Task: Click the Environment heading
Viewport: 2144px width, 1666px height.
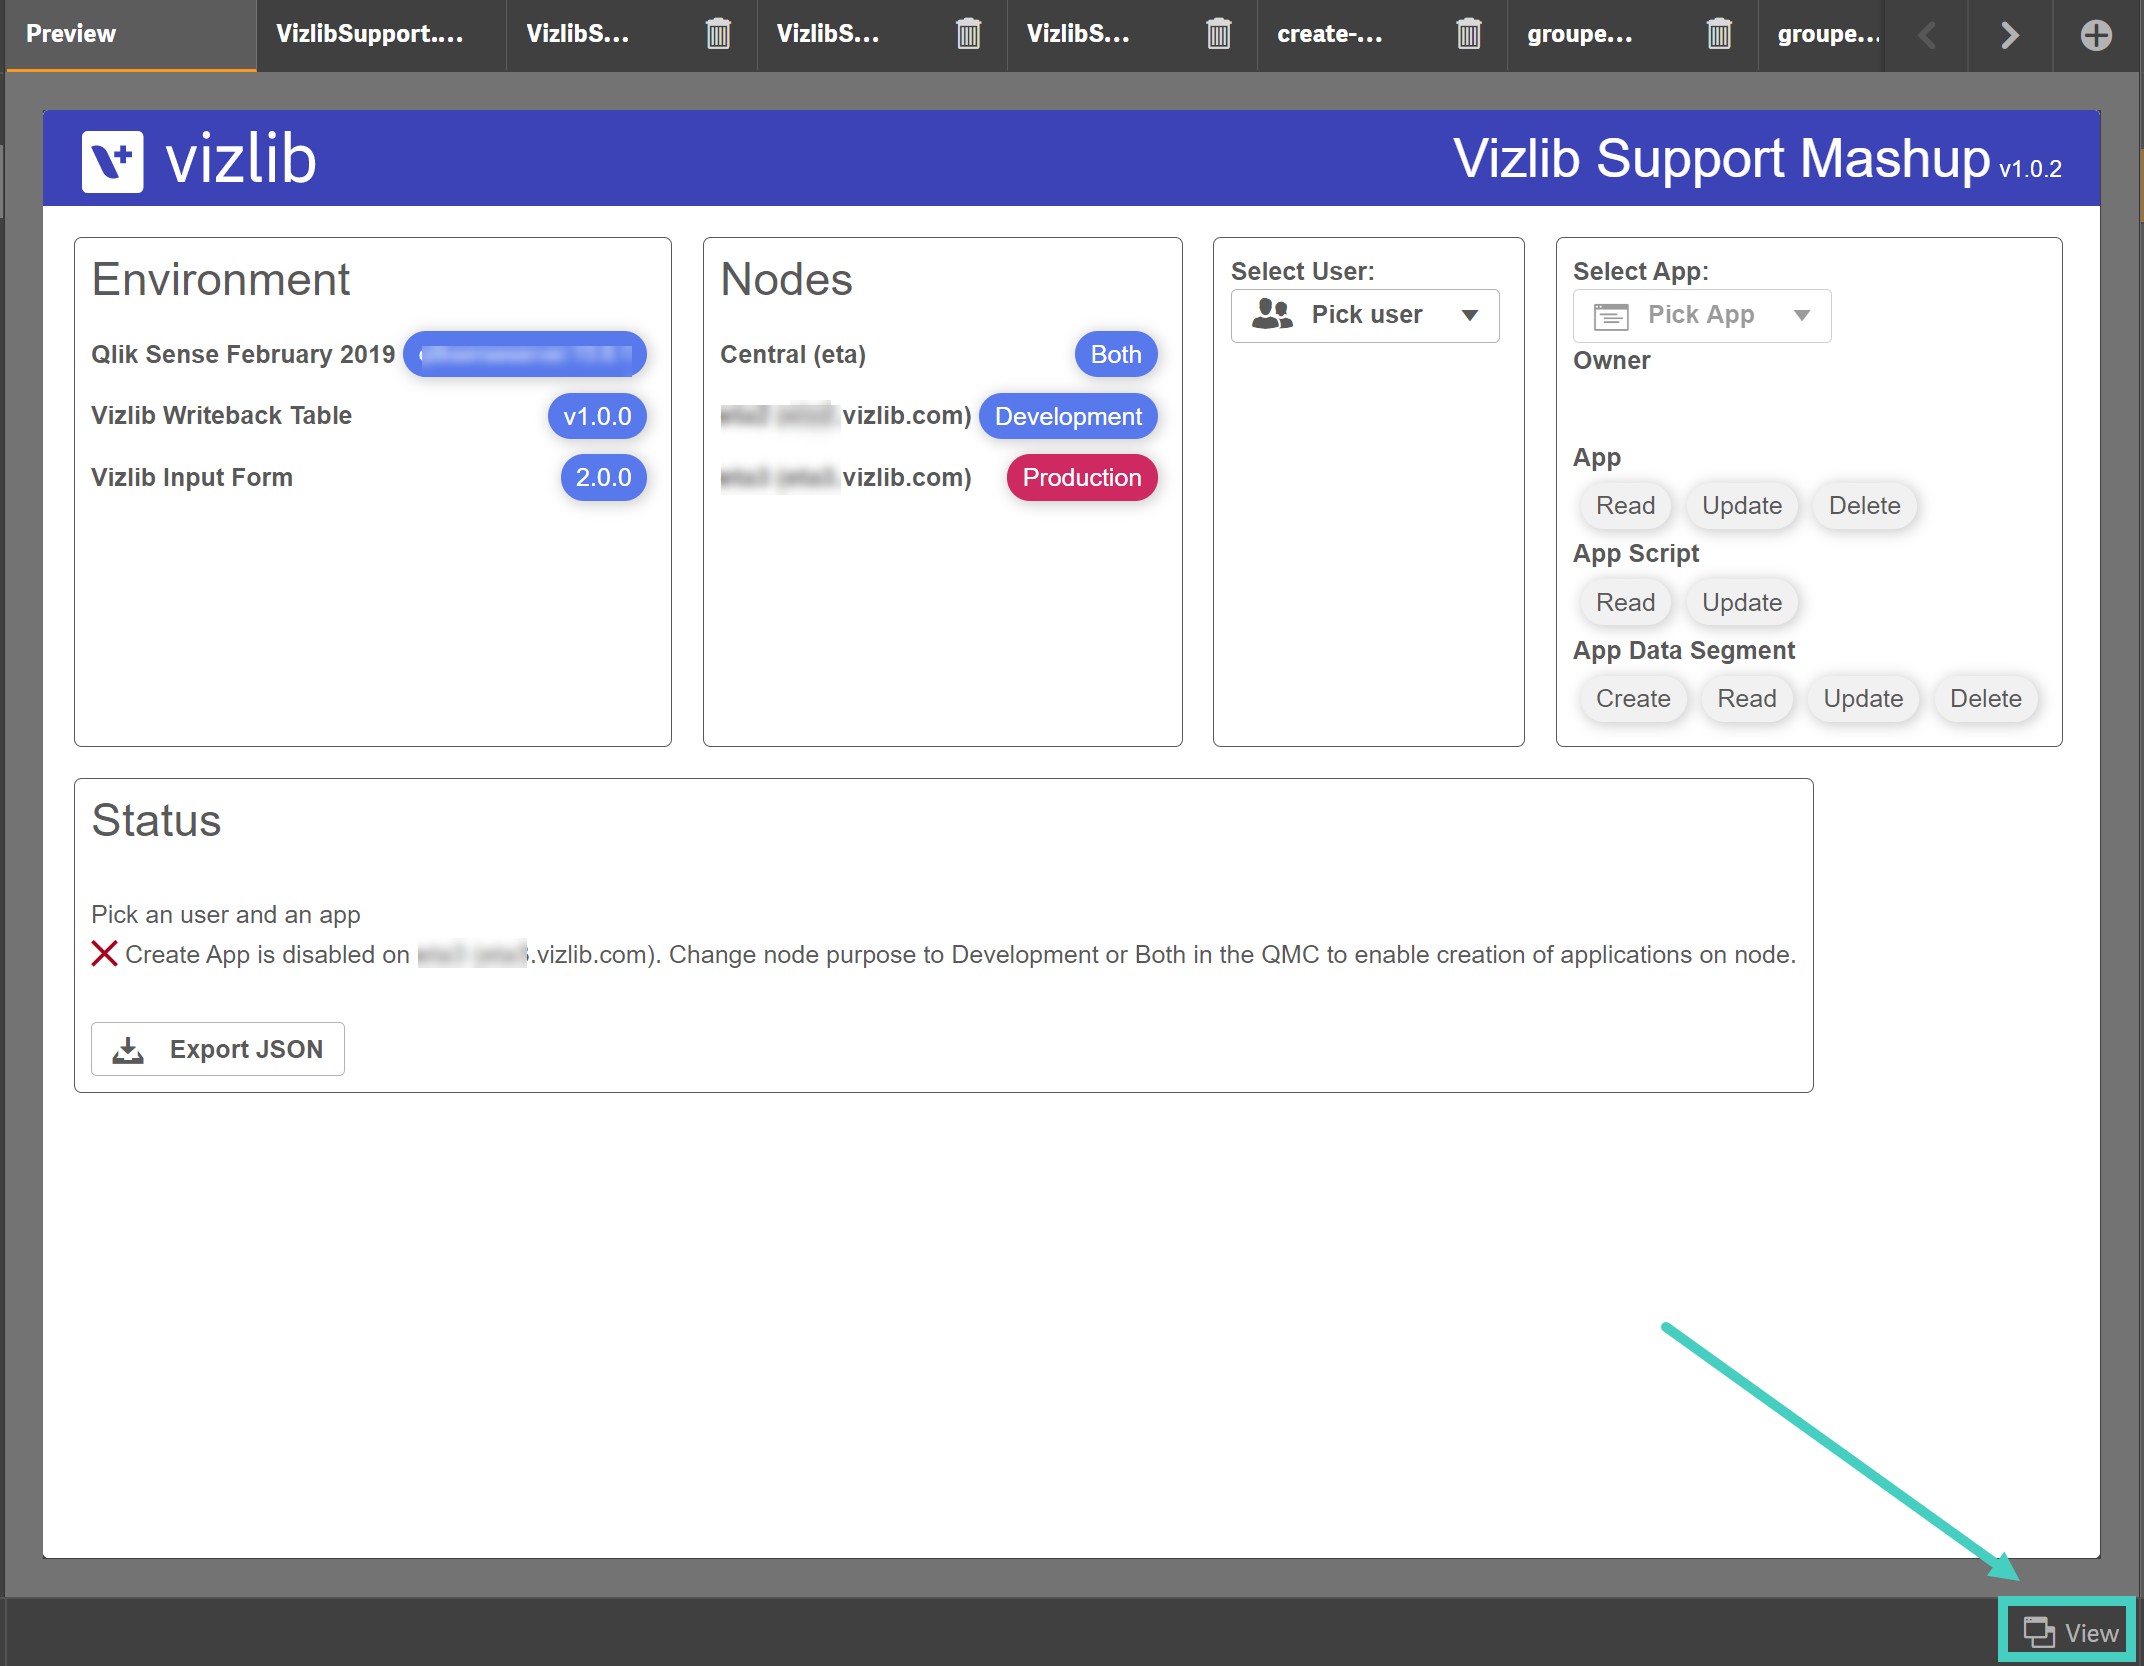Action: tap(221, 279)
